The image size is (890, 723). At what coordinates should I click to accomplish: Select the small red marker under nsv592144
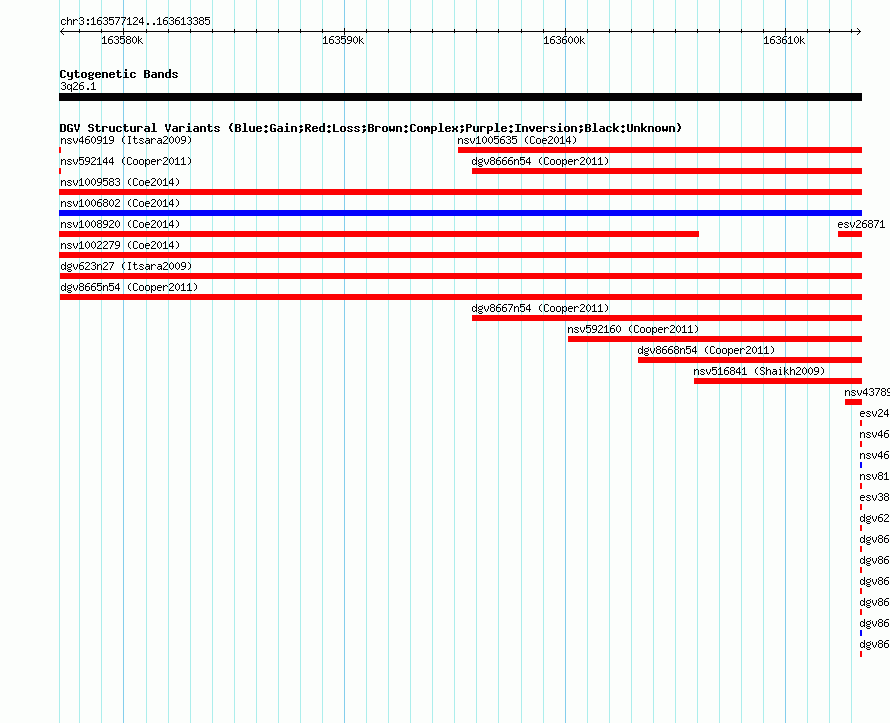click(60, 171)
